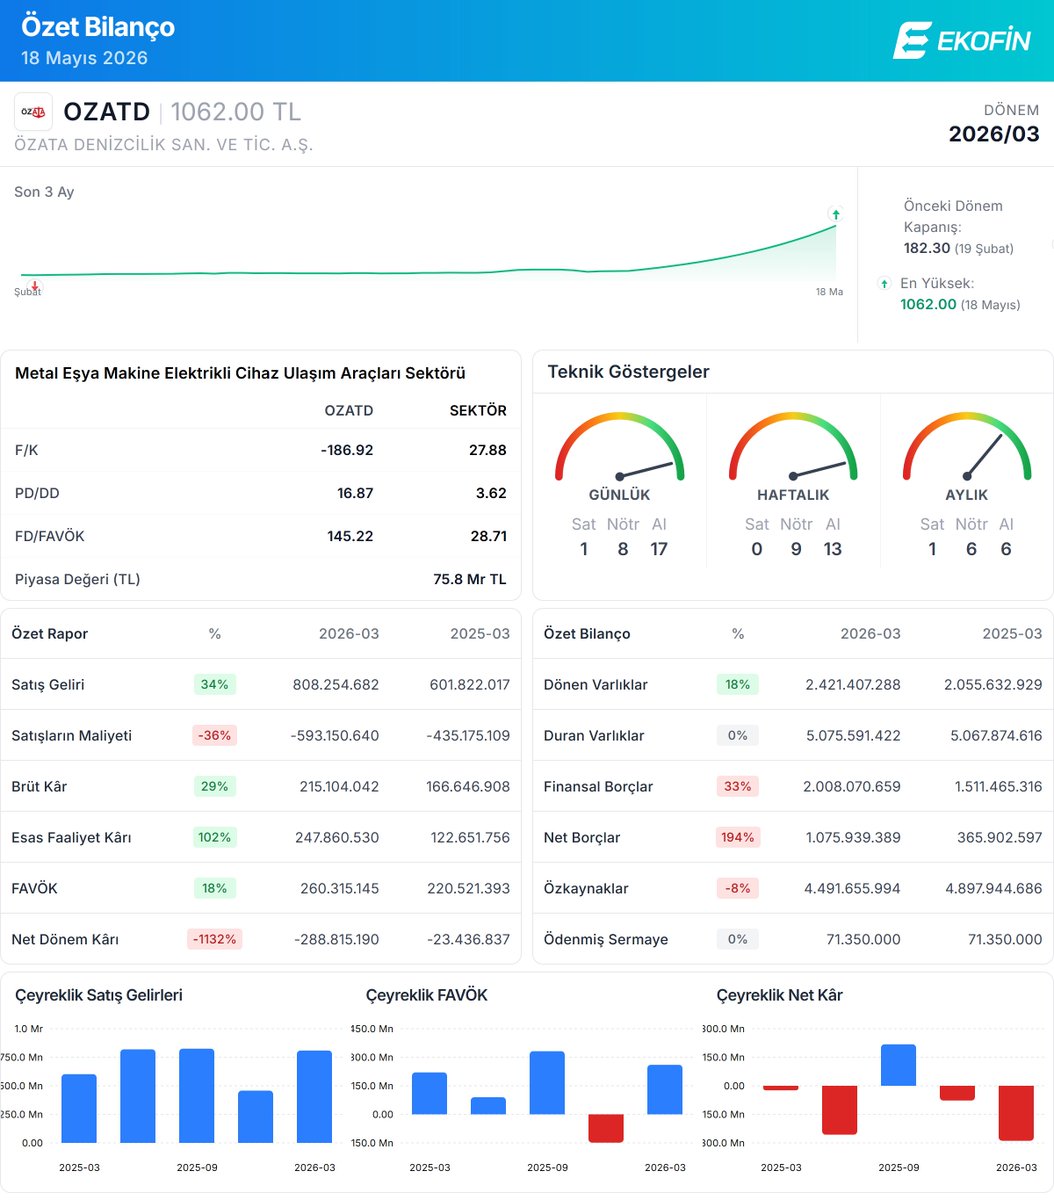
Task: Click the Finansal Borçlar value 2.008.070.659
Action: (x=852, y=787)
